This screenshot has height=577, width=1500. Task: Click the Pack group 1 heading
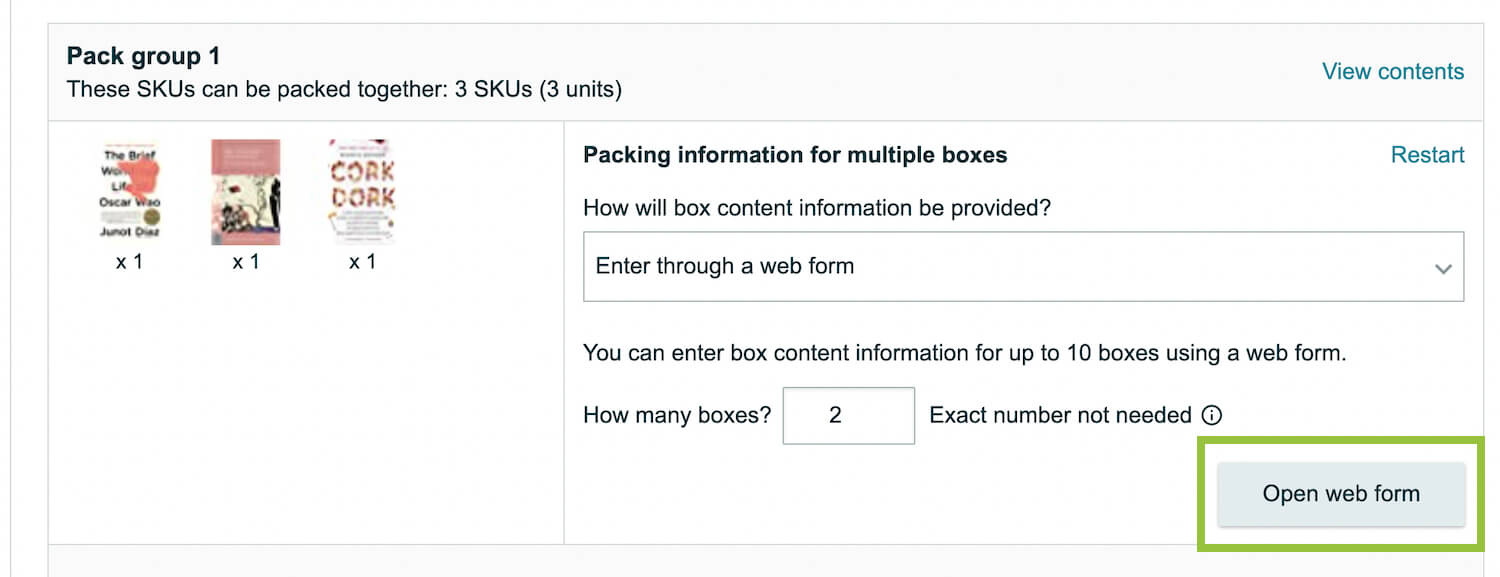[143, 56]
